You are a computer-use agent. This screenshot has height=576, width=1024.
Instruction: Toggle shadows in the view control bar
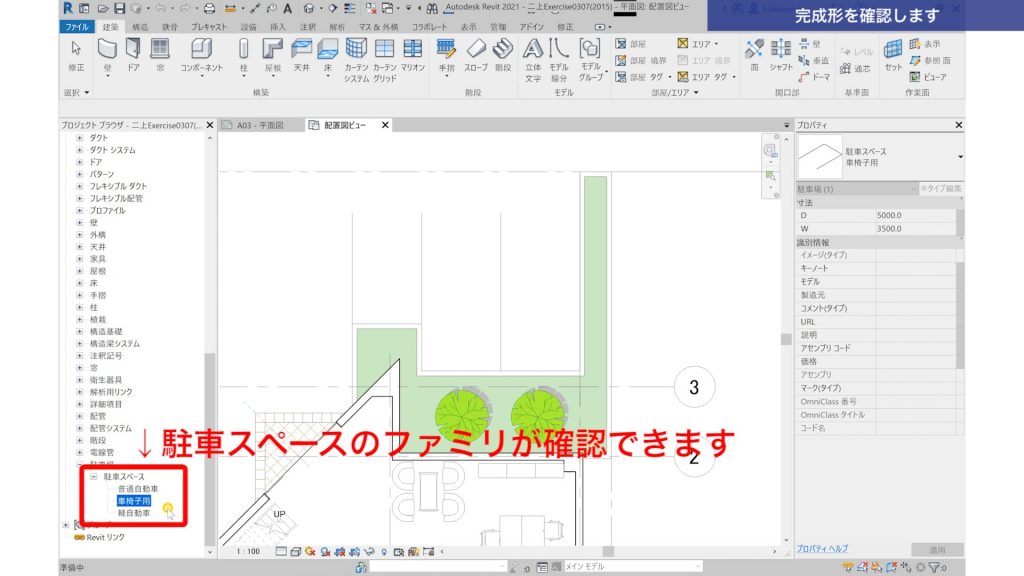pos(325,549)
